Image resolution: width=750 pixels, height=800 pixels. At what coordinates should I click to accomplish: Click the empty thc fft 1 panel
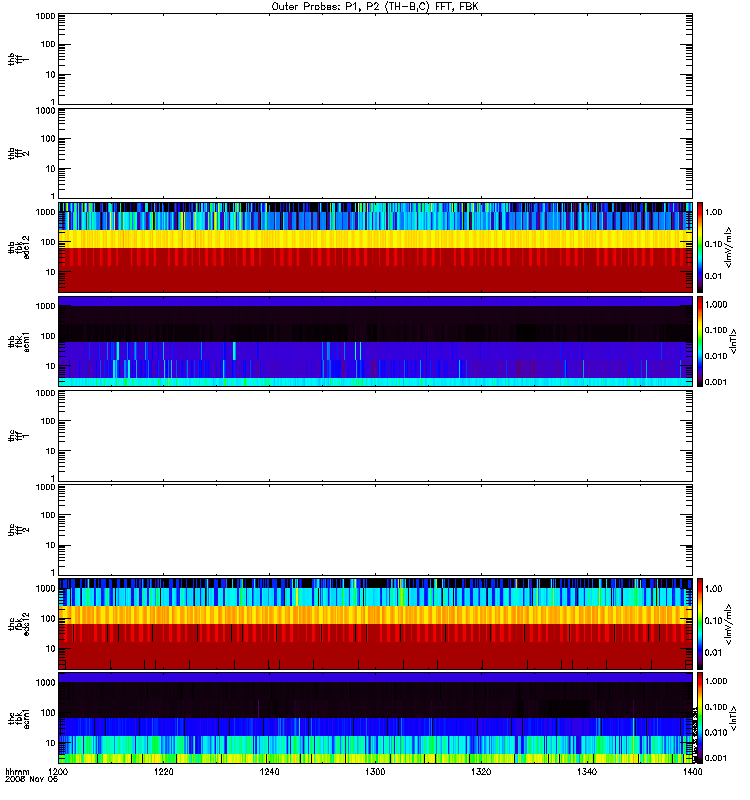coord(375,436)
